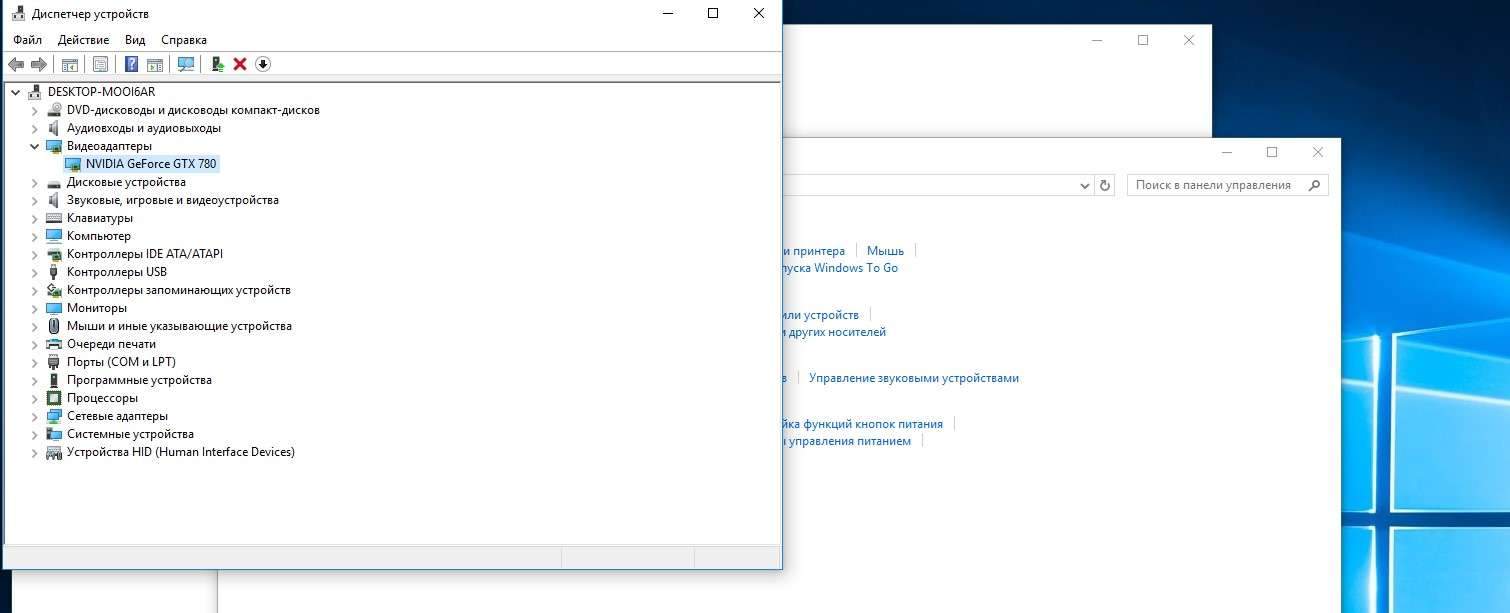1510x613 pixels.
Task: Click refresh icon in Control Panel address bar
Action: tap(1105, 185)
